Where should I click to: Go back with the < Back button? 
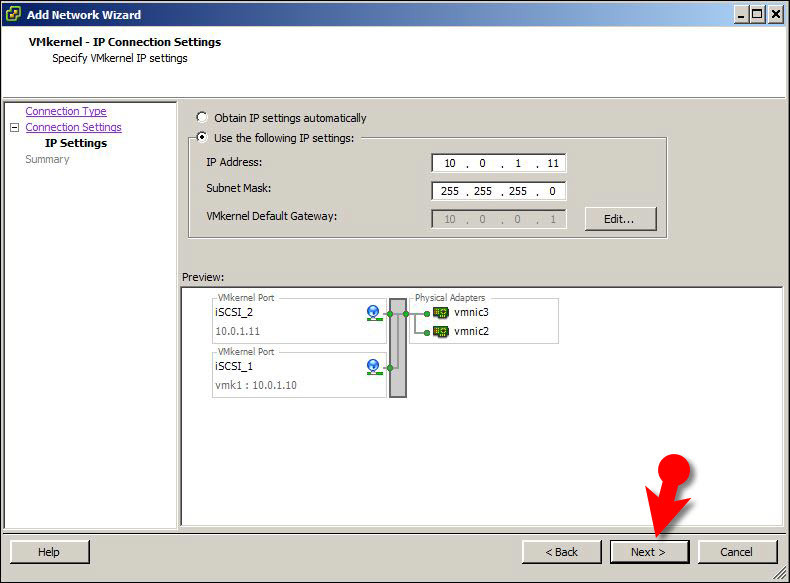coord(562,552)
